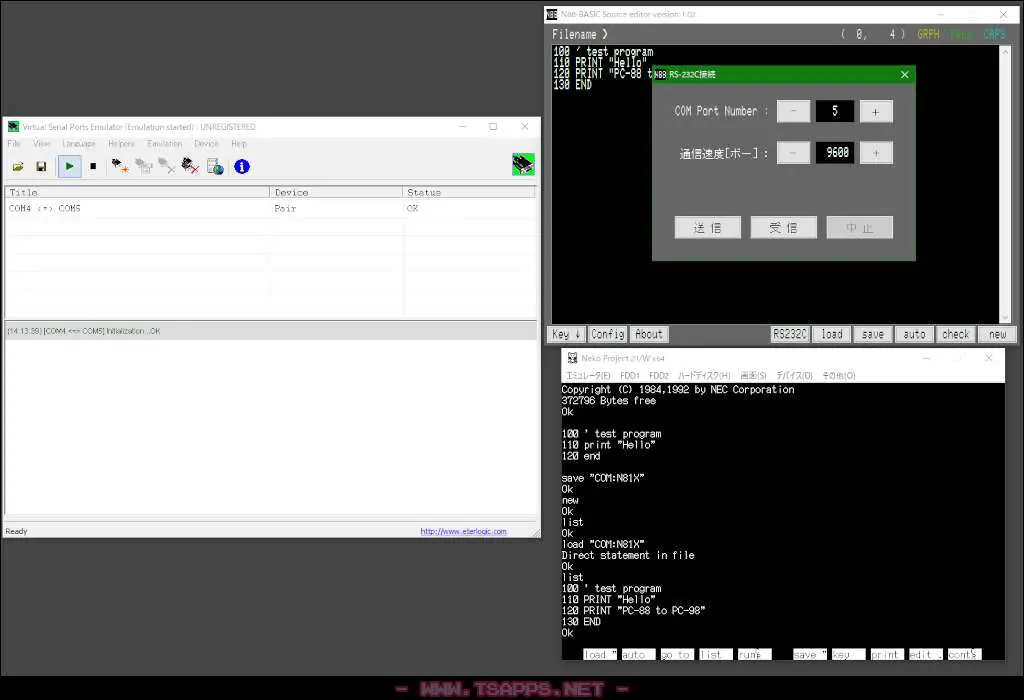Click the new button in N88-BASIC editor
This screenshot has height=700, width=1024.
point(997,334)
